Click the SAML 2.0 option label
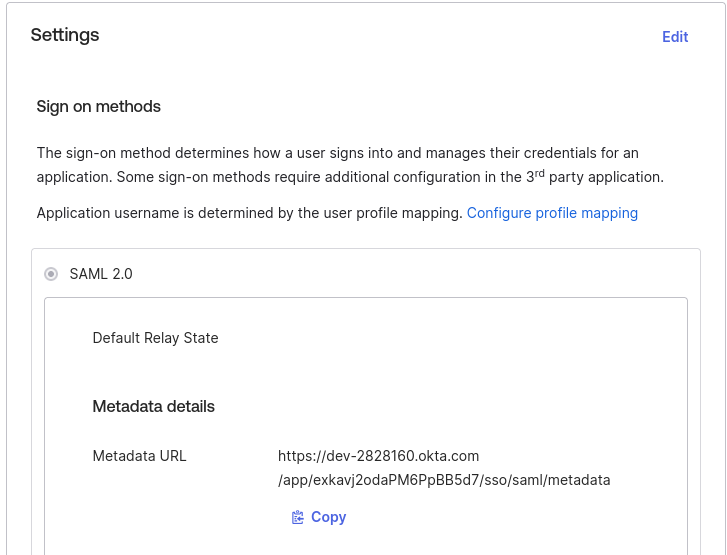This screenshot has width=727, height=555. click(101, 274)
